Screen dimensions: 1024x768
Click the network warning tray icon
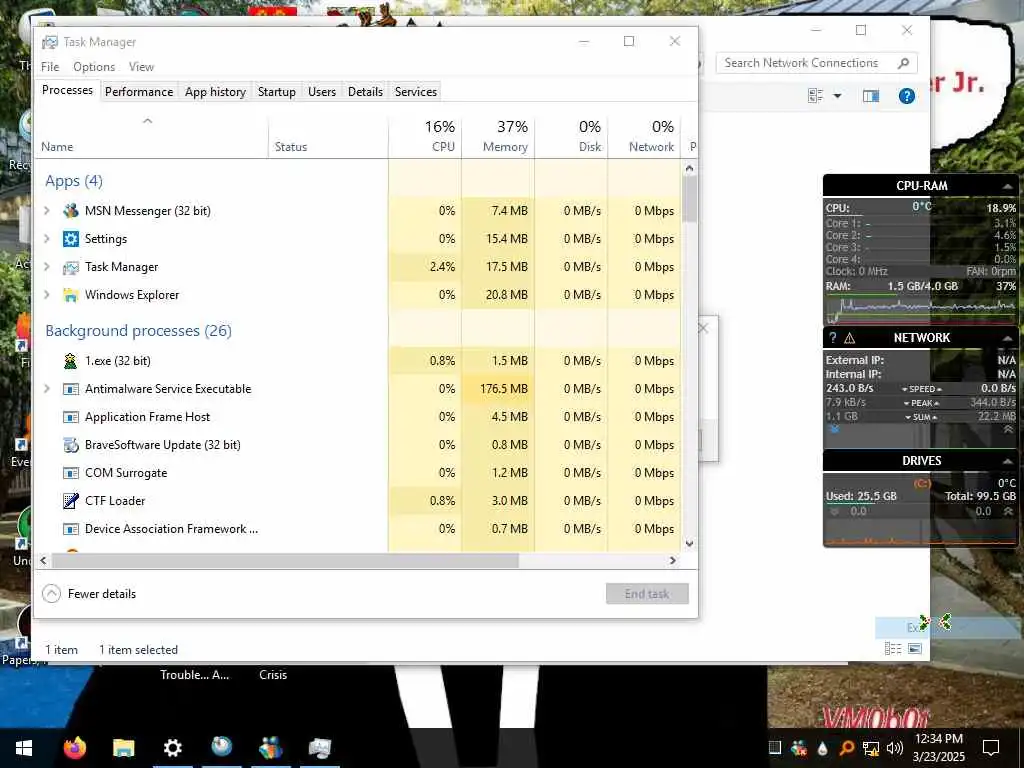click(871, 748)
